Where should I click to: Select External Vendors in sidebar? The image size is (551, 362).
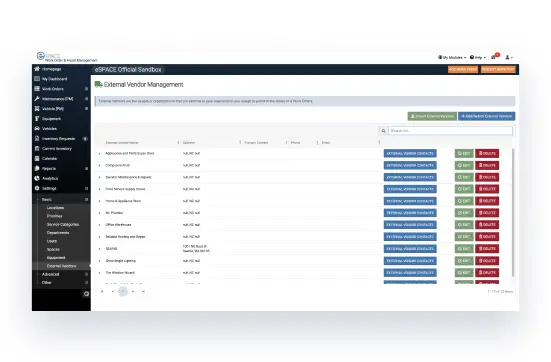coord(61,266)
